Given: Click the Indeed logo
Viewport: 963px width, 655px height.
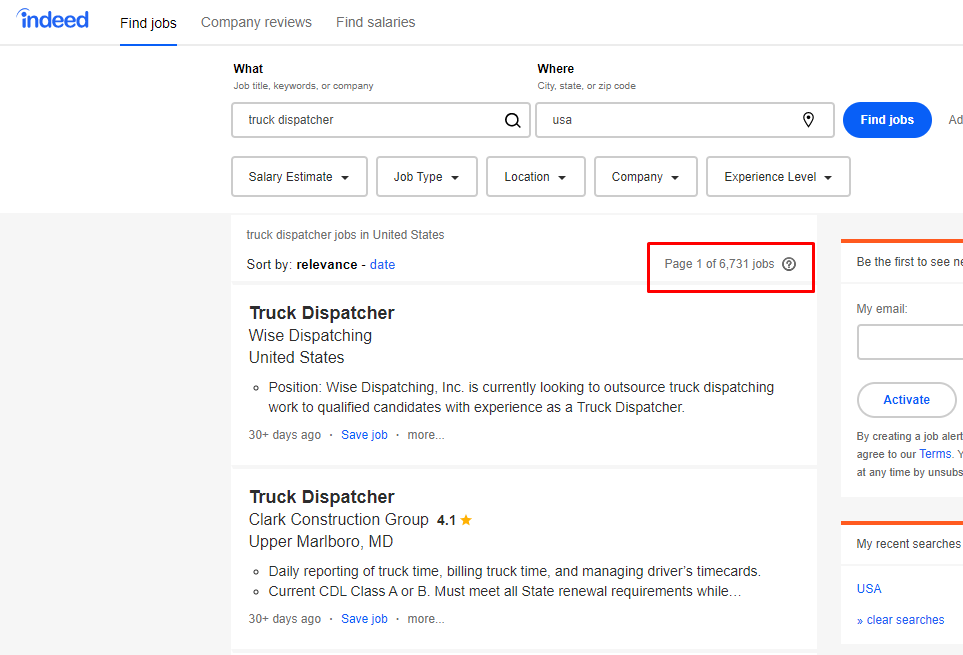Looking at the screenshot, I should click(53, 19).
